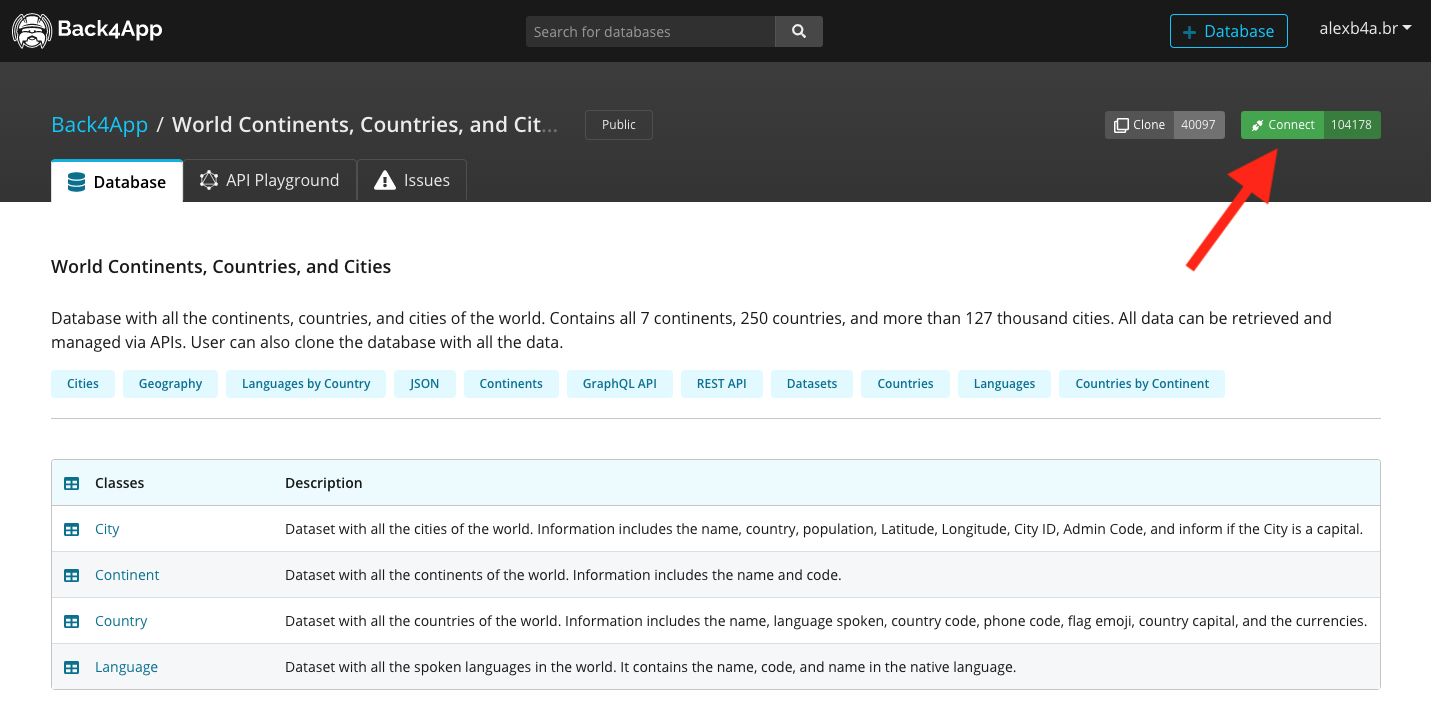Image resolution: width=1431 pixels, height=728 pixels.
Task: Select the Datasets tag
Action: tap(812, 384)
